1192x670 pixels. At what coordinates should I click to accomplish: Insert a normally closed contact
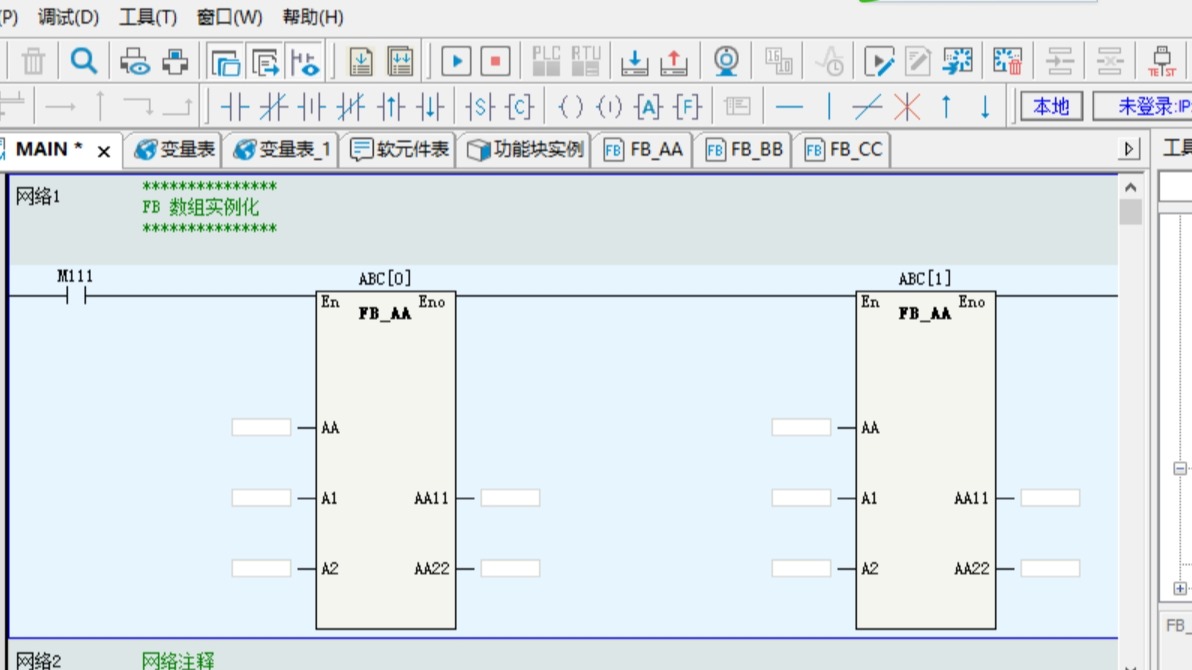(x=273, y=106)
